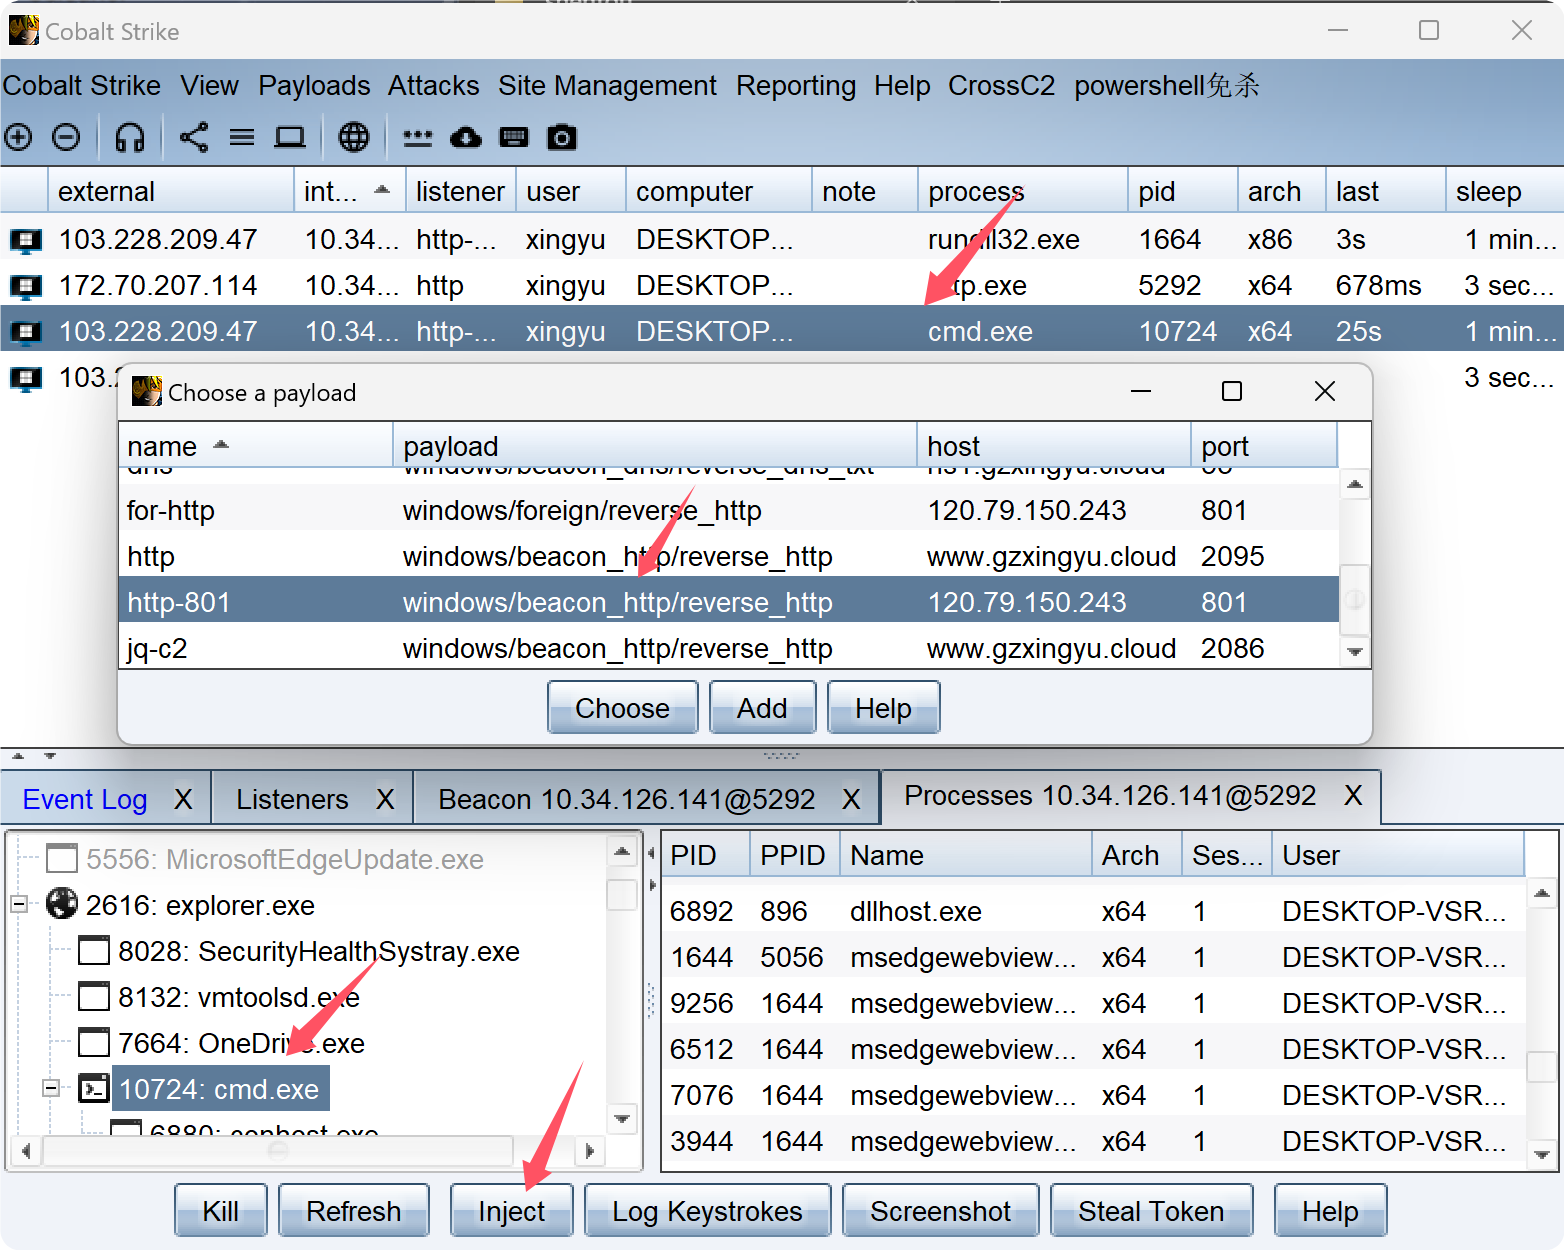Sort sessions by the int... column arrow
This screenshot has height=1250, width=1564.
tap(382, 189)
